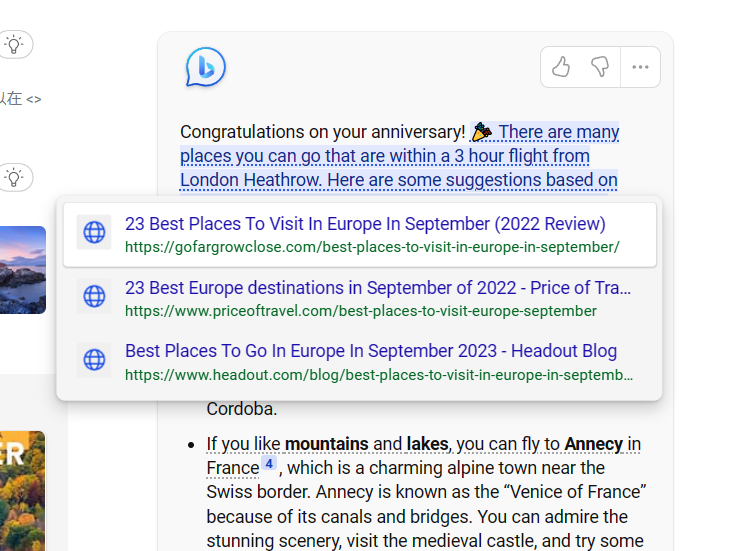The height and width of the screenshot is (551, 738).
Task: Open the Headout Blog September 2023 link
Action: coord(371,351)
